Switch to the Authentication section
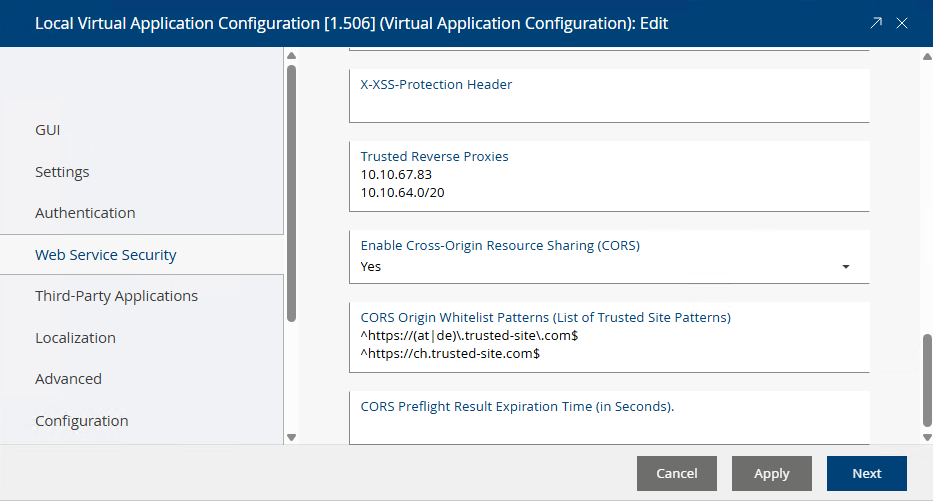Screen dimensions: 933x502 click(x=85, y=213)
